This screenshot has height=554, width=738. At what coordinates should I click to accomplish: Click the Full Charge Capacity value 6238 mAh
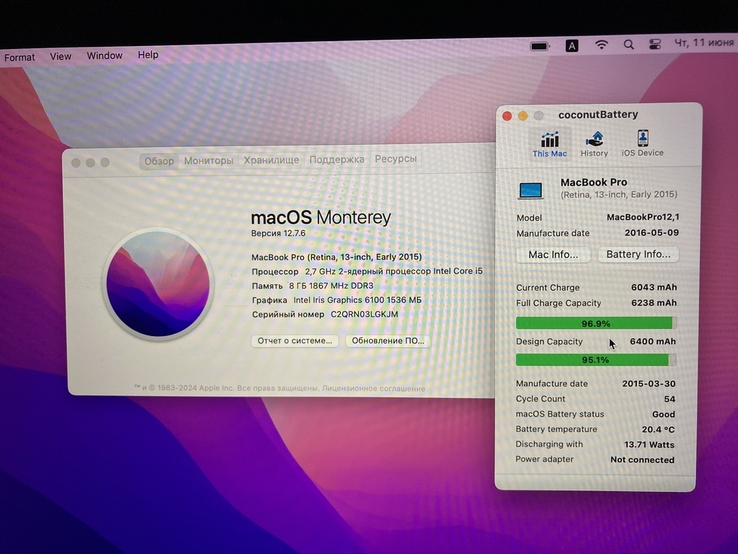(x=654, y=303)
